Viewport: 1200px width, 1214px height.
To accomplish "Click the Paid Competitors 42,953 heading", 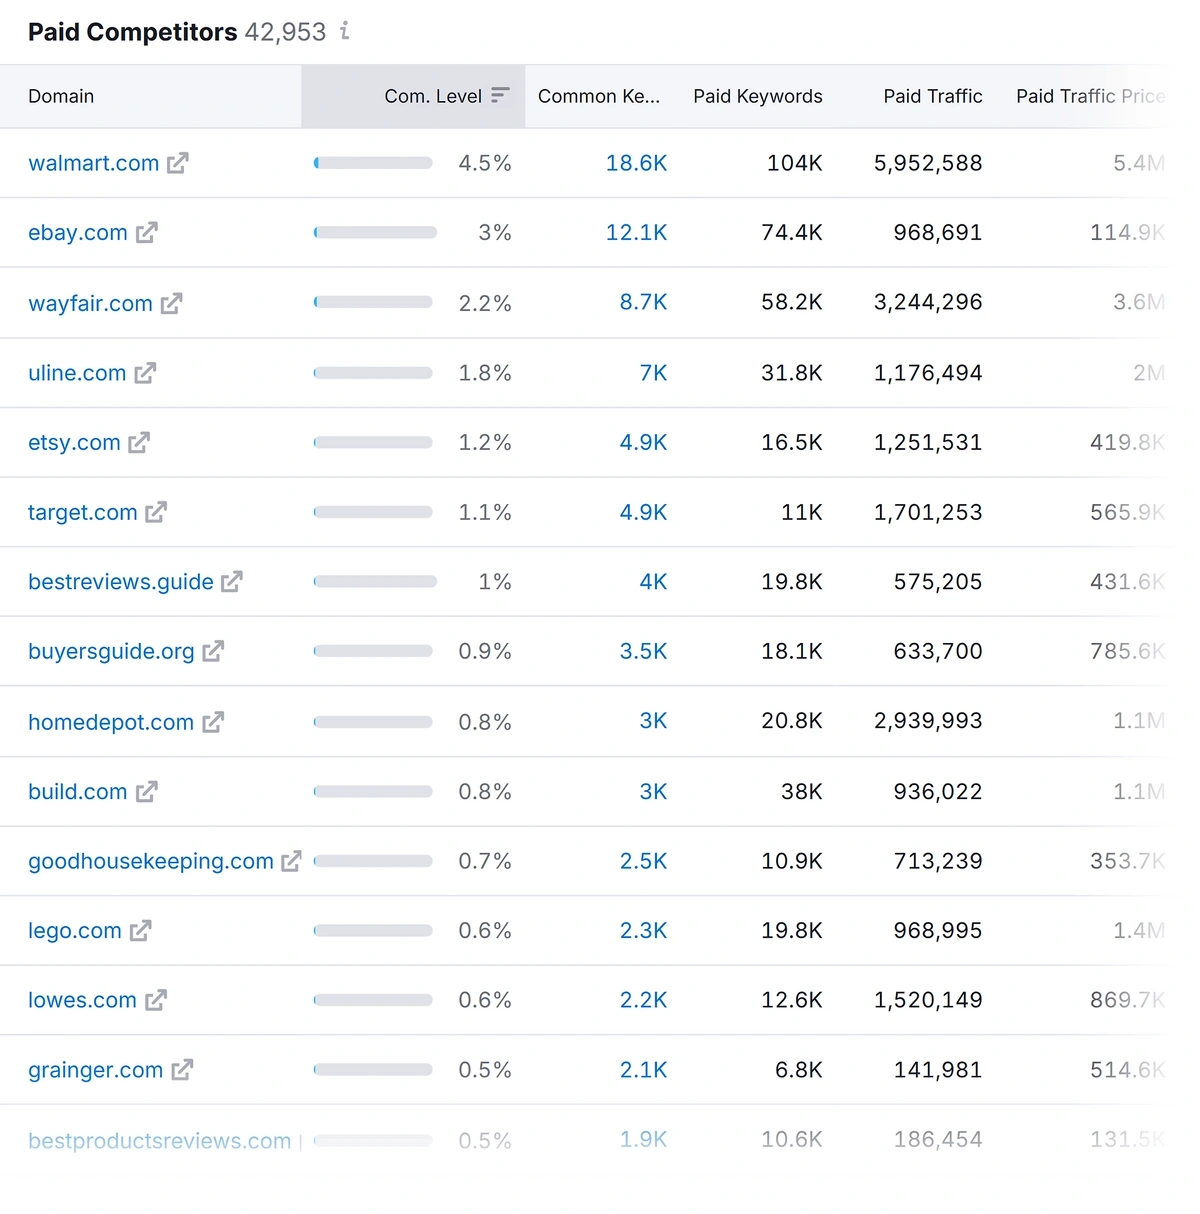I will pos(177,32).
